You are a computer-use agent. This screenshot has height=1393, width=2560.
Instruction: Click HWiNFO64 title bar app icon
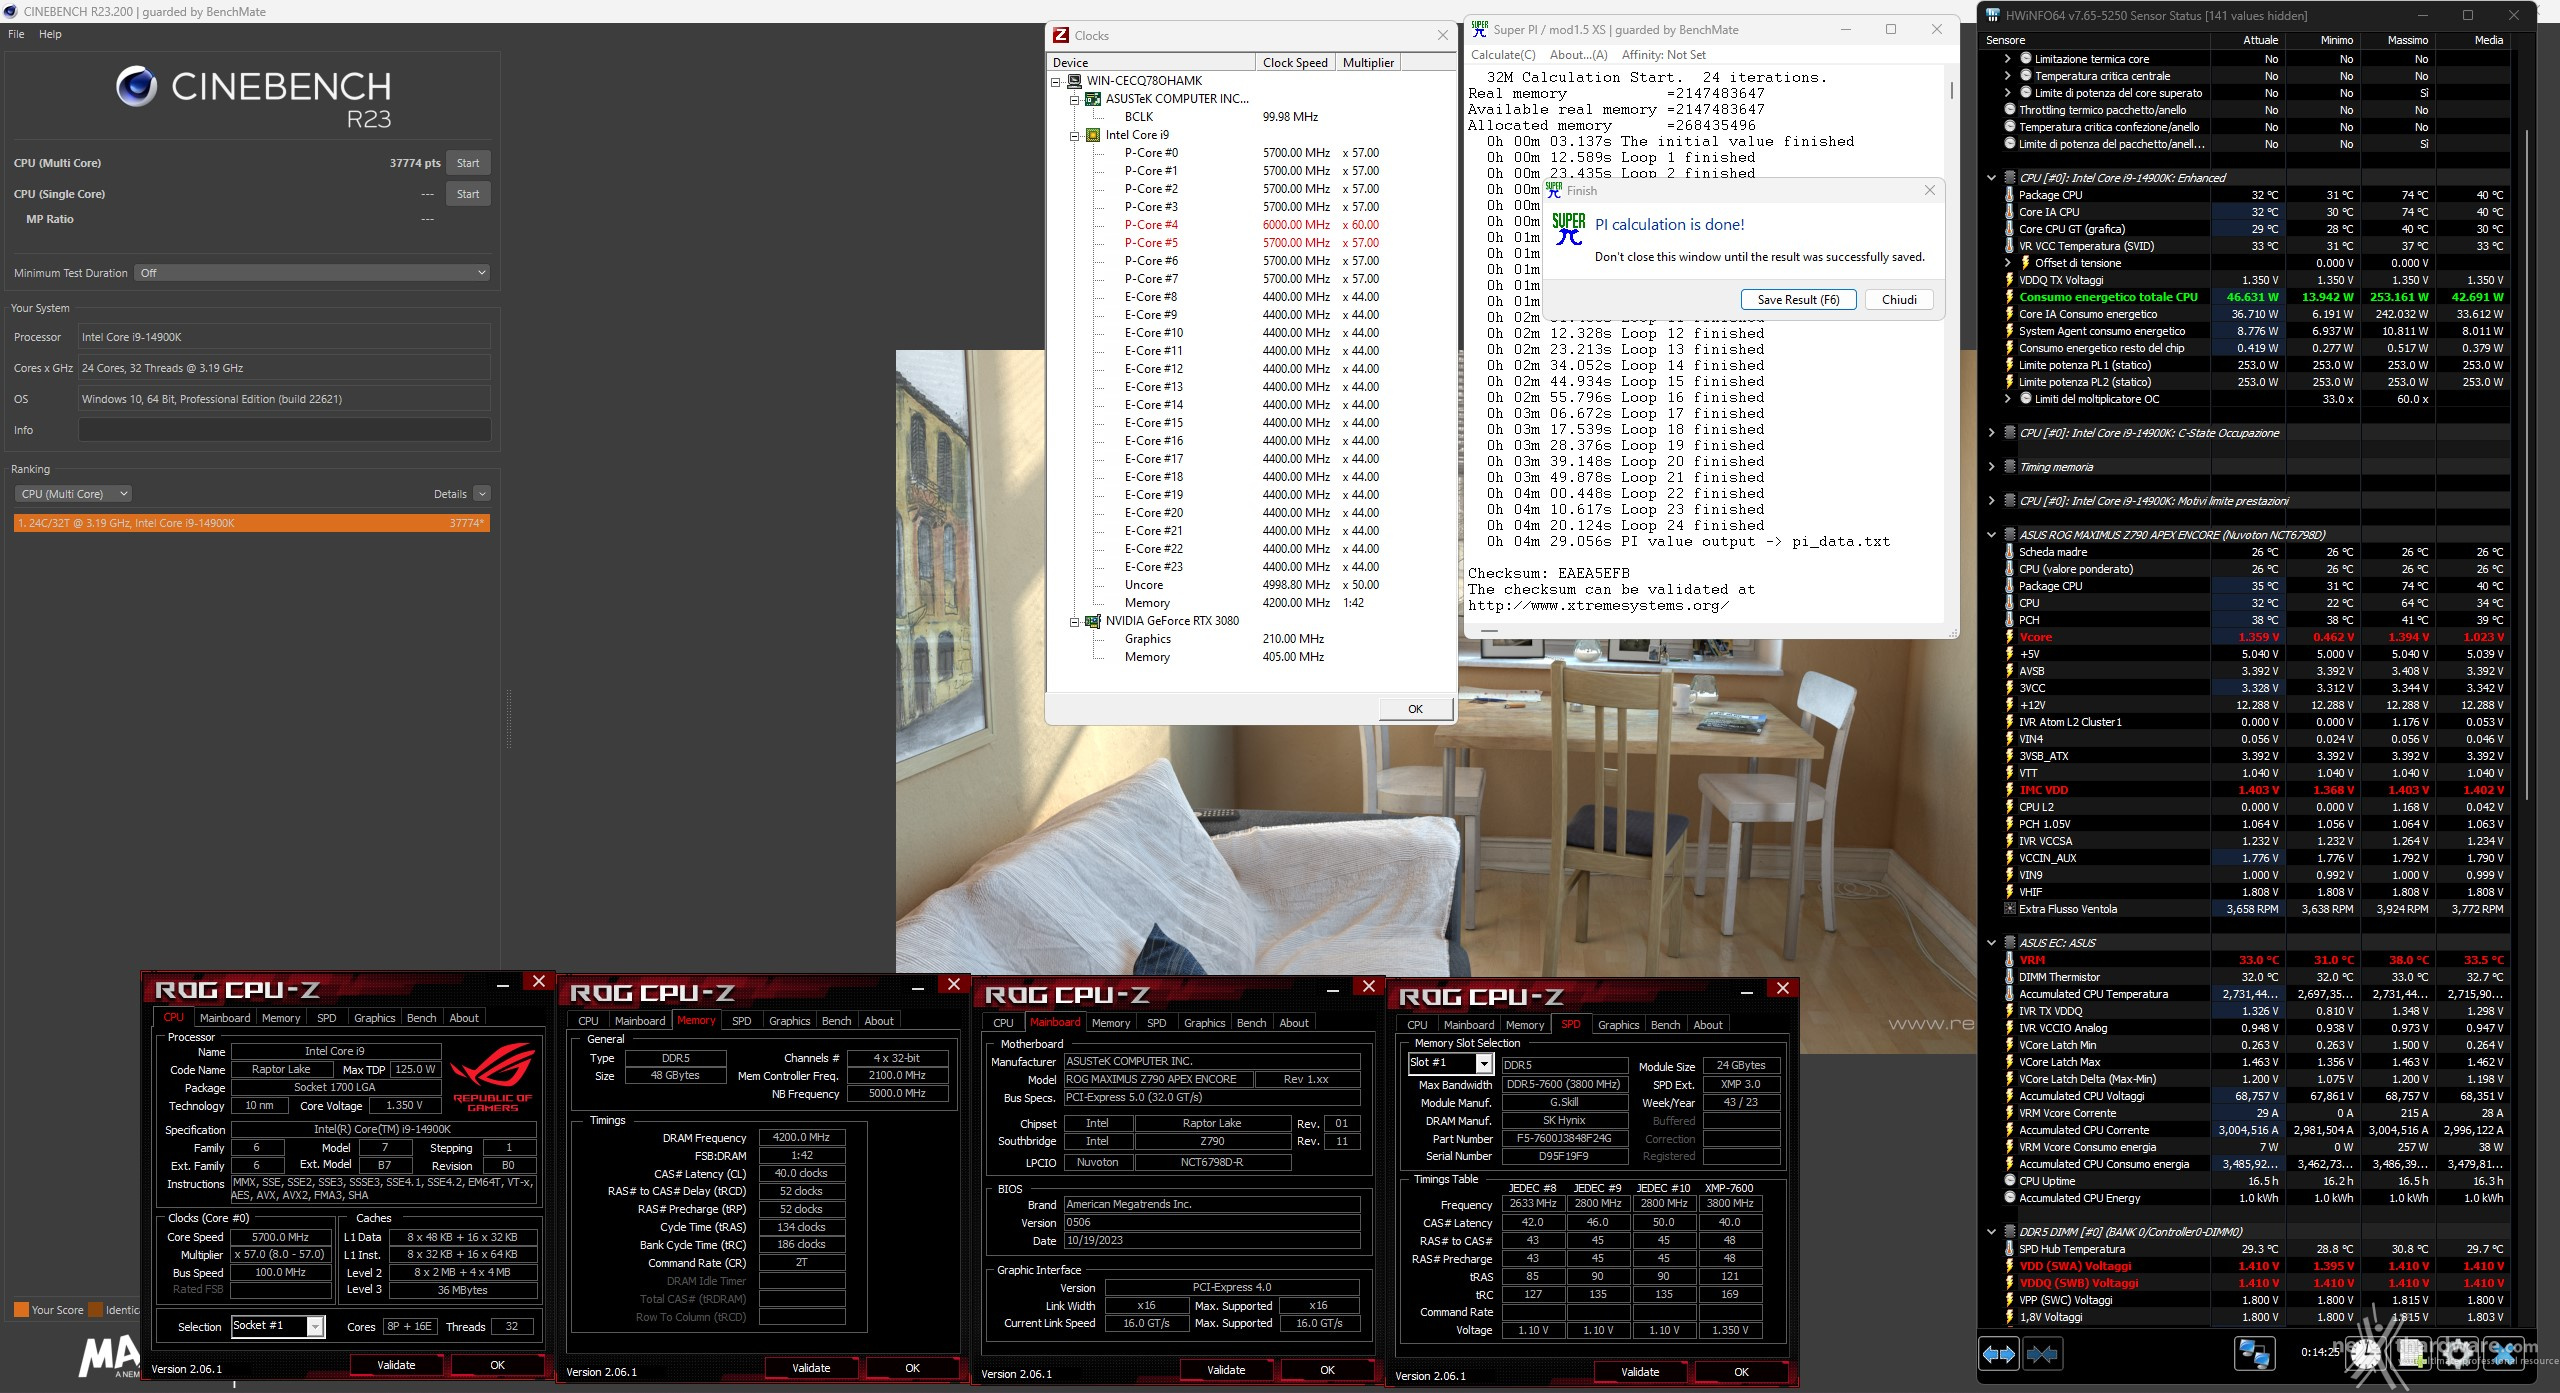click(x=1993, y=15)
